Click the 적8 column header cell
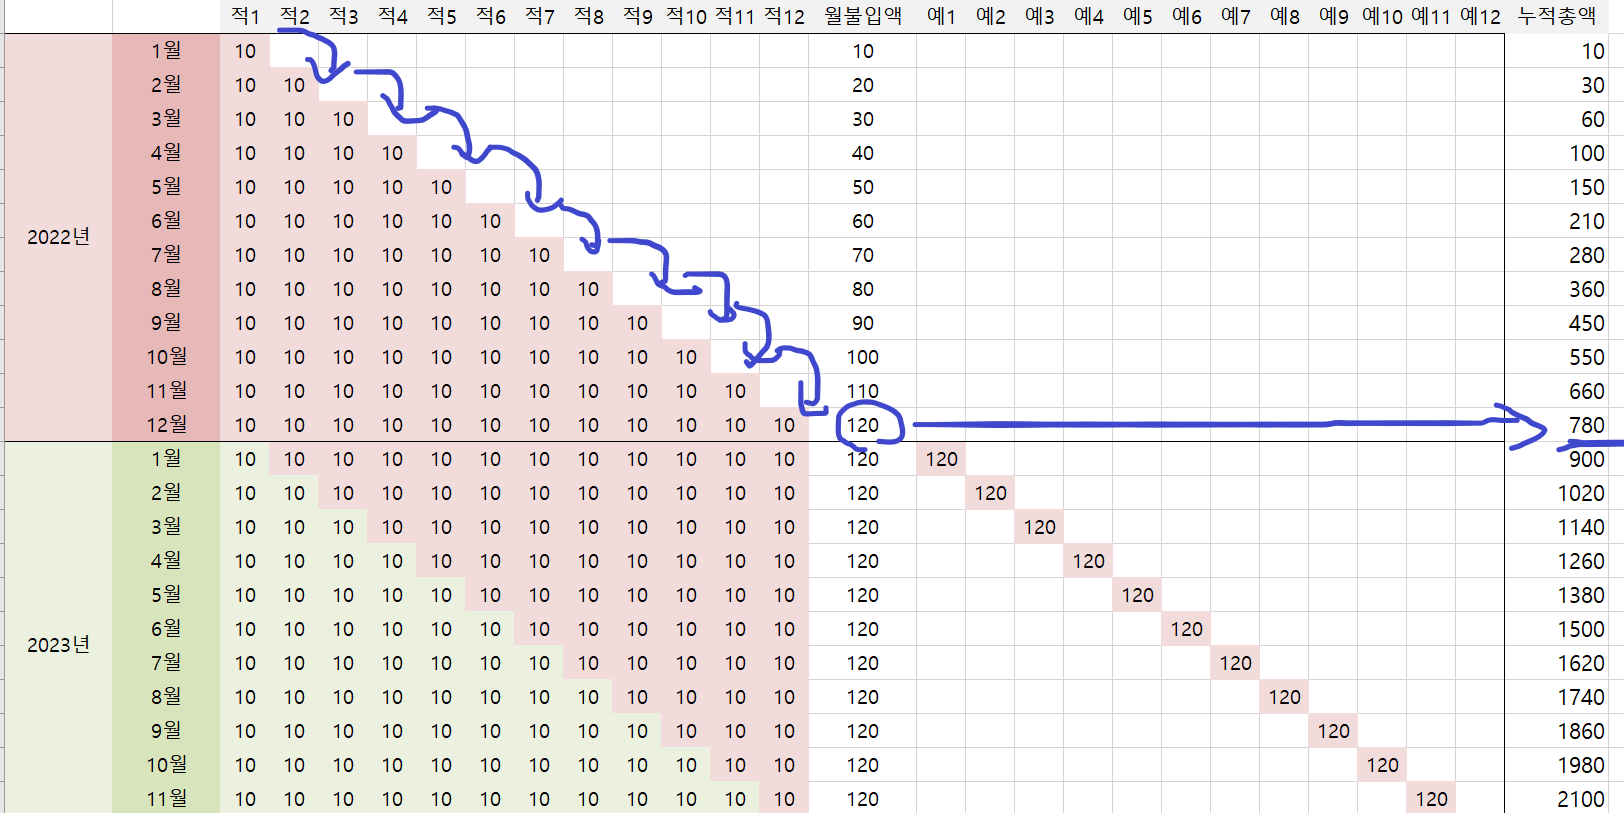Screen dimensions: 1624x813 coord(588,16)
